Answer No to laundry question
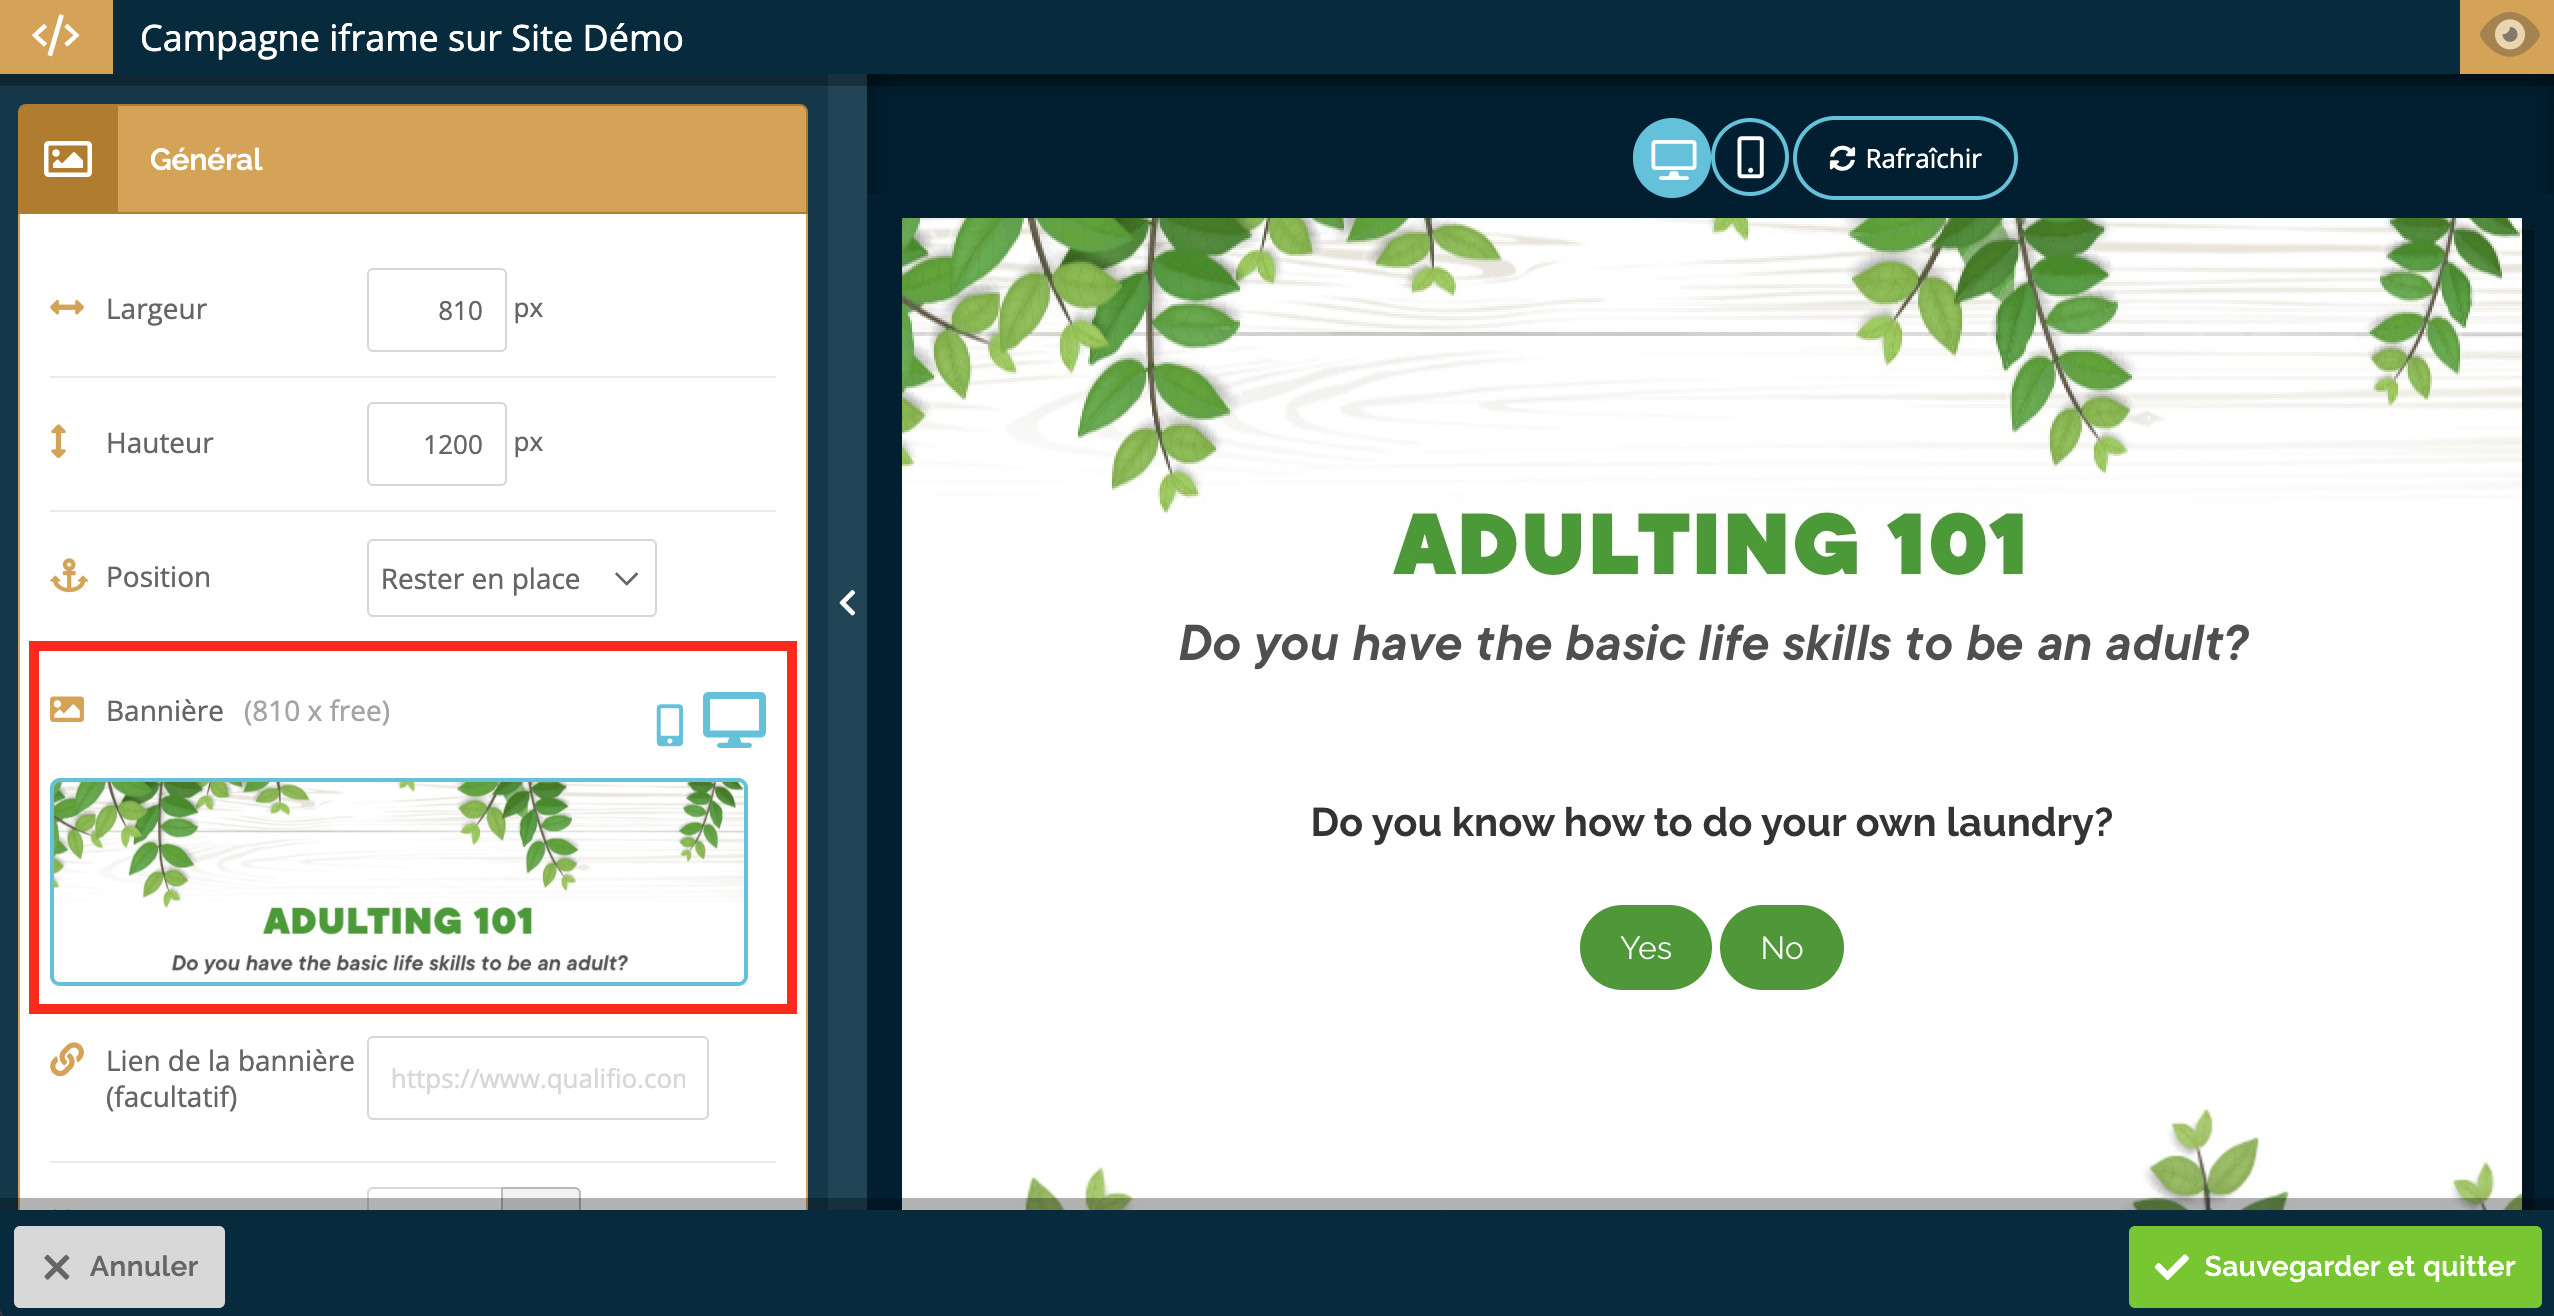The image size is (2554, 1316). tap(1782, 947)
